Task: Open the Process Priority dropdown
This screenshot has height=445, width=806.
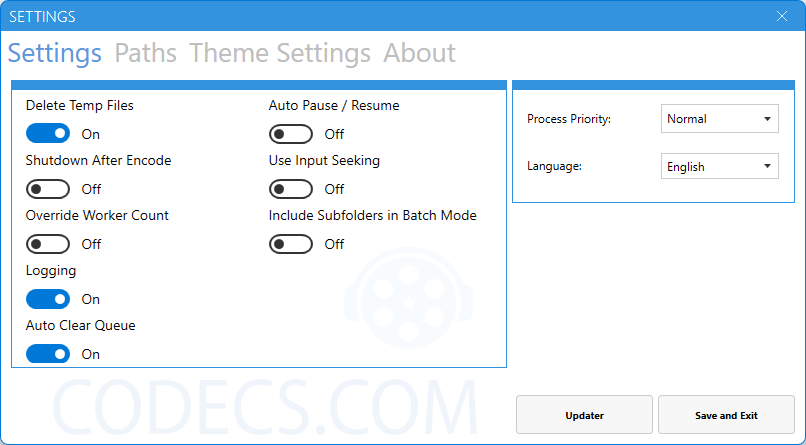Action: (720, 119)
